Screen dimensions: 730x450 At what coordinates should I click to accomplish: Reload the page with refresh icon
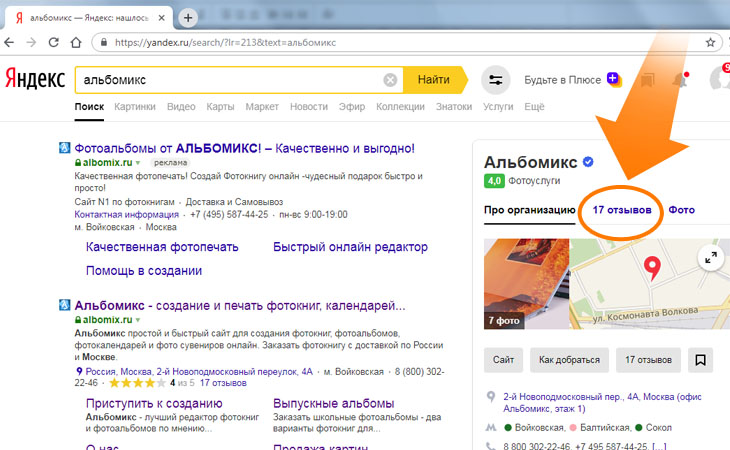pyautogui.click(x=54, y=42)
